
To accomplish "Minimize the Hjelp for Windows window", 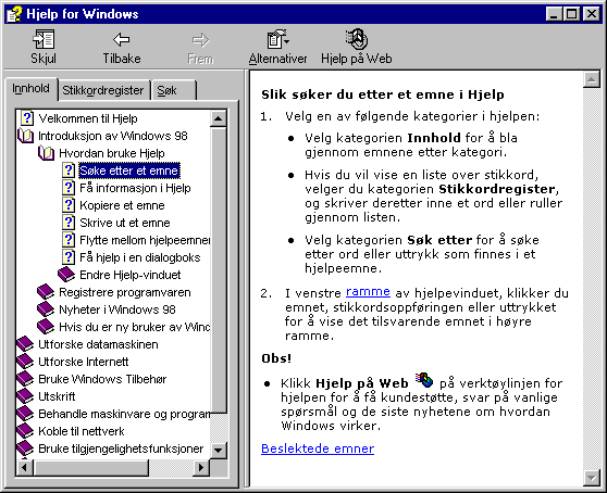I will coord(554,14).
